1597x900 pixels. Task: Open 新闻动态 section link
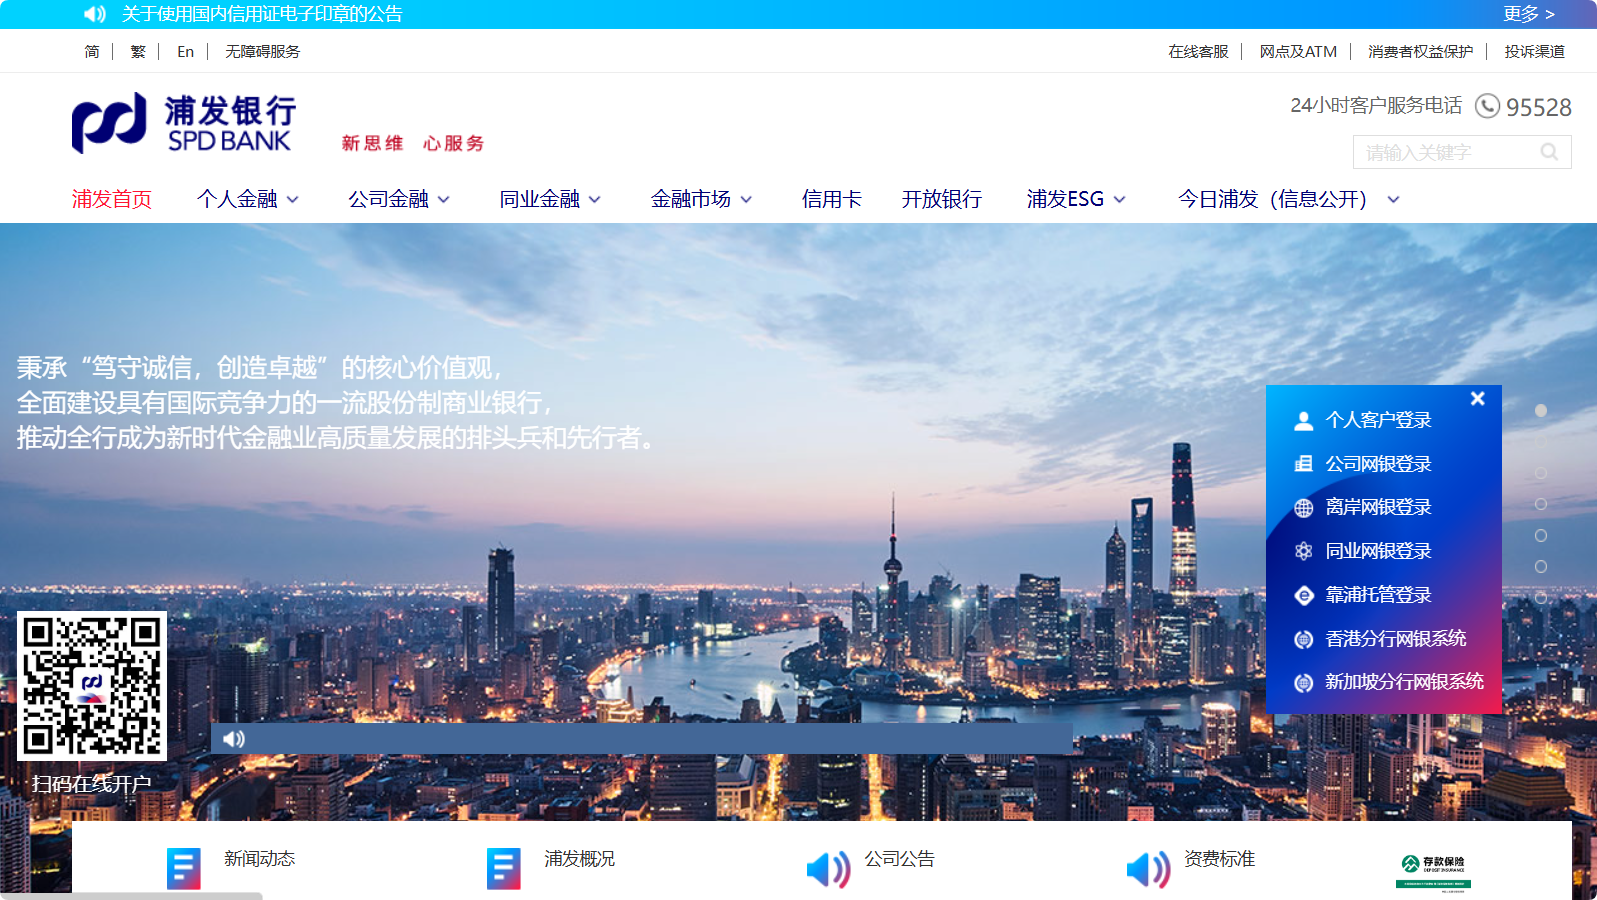[260, 859]
